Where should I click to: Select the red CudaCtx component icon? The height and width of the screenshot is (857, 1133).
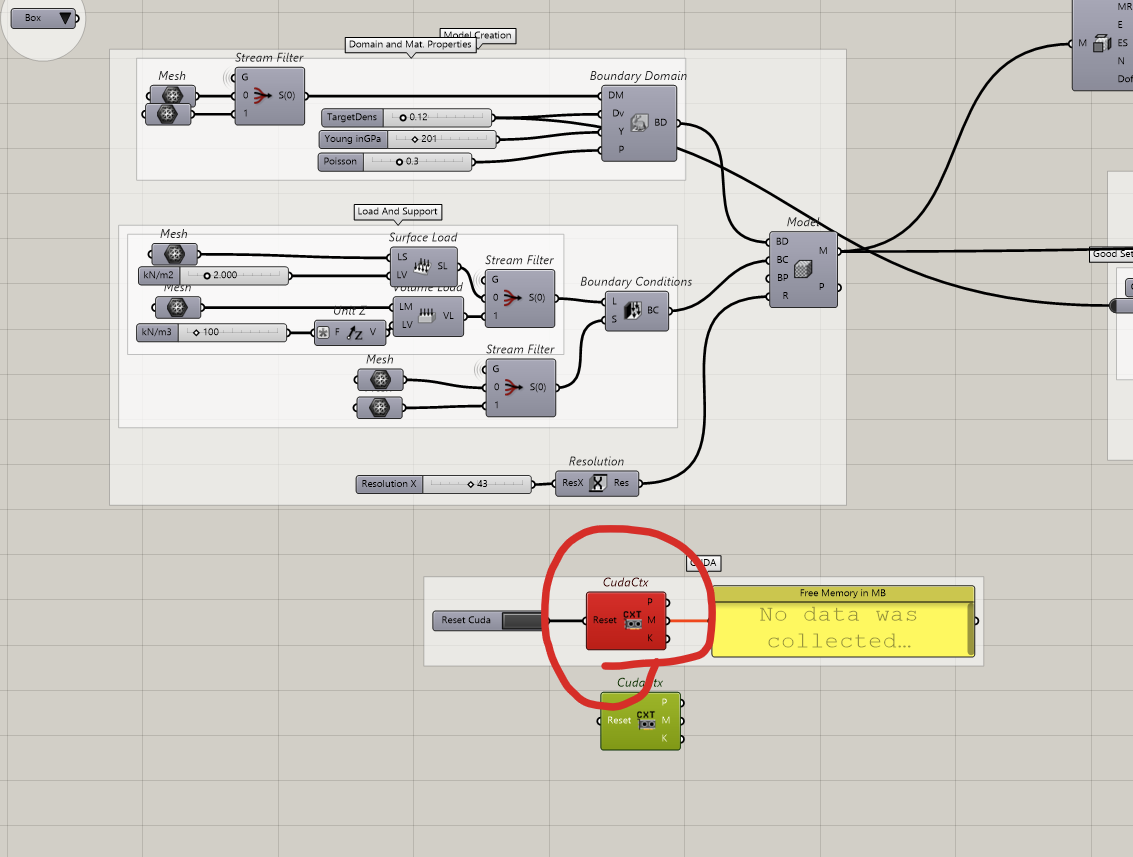[632, 620]
